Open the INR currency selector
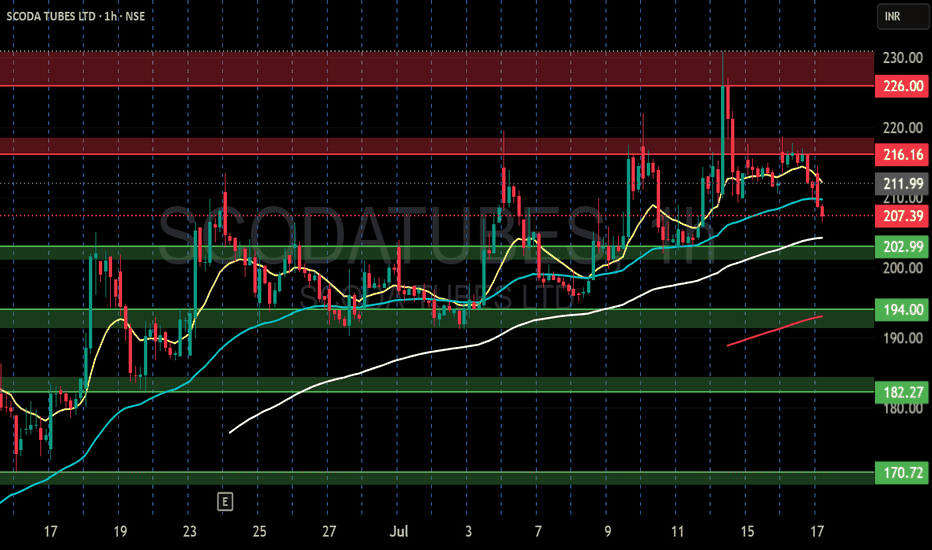This screenshot has height=550, width=932. coord(903,17)
